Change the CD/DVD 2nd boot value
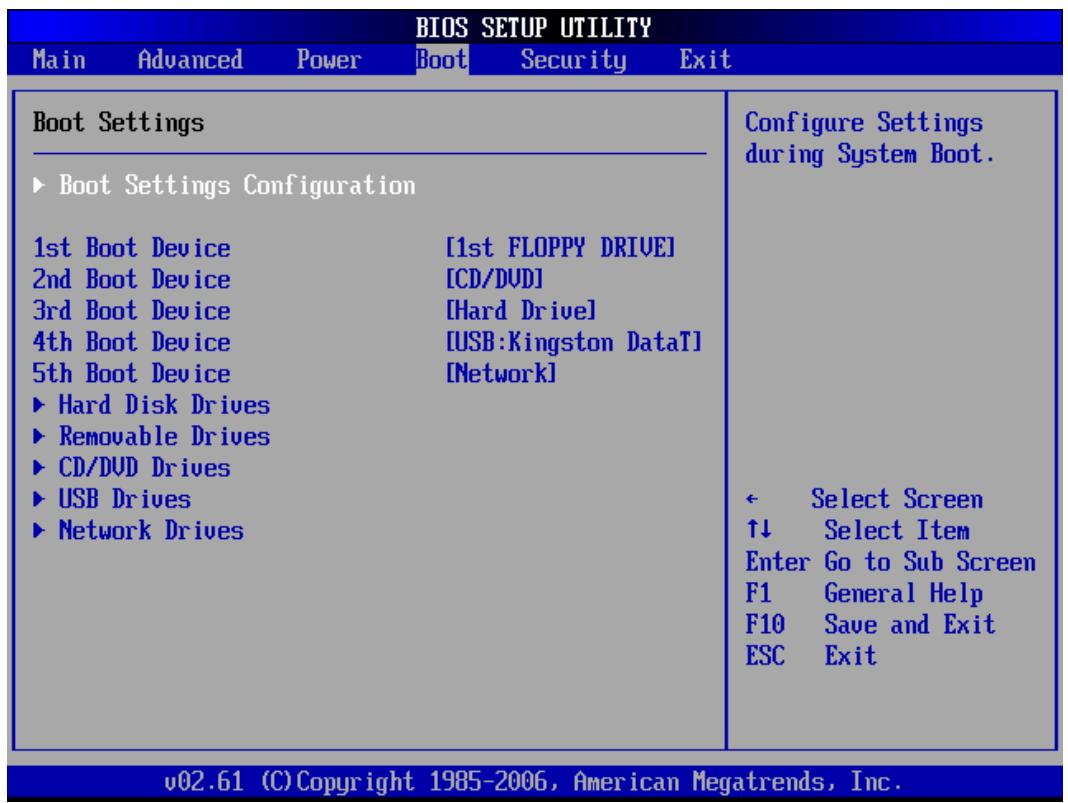The height and width of the screenshot is (803, 1068). [x=494, y=279]
